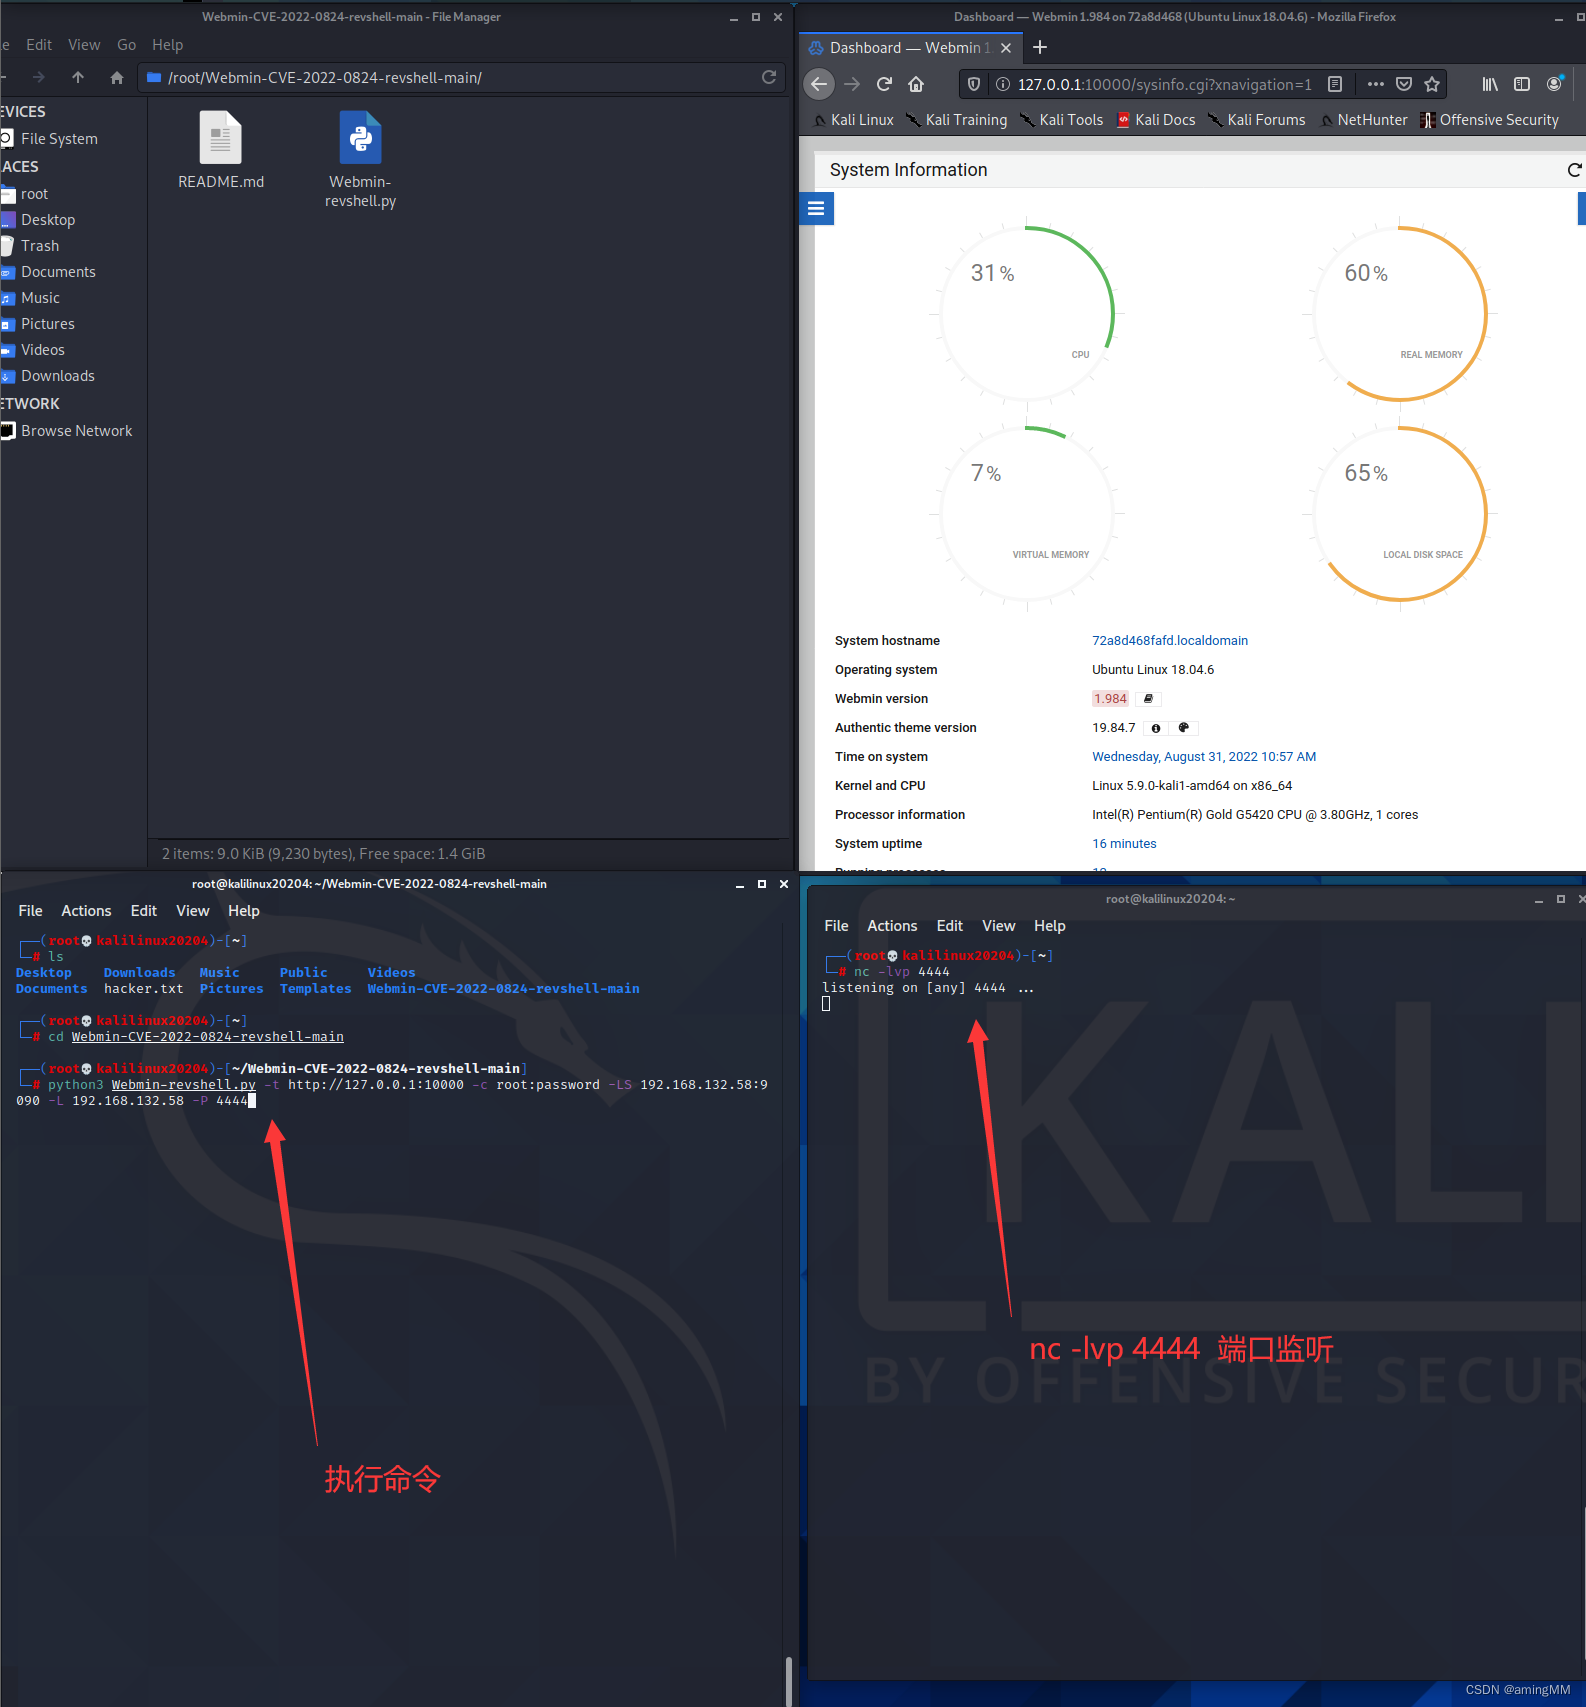
Task: Open the Kali Forums bookmark
Action: (x=1257, y=120)
